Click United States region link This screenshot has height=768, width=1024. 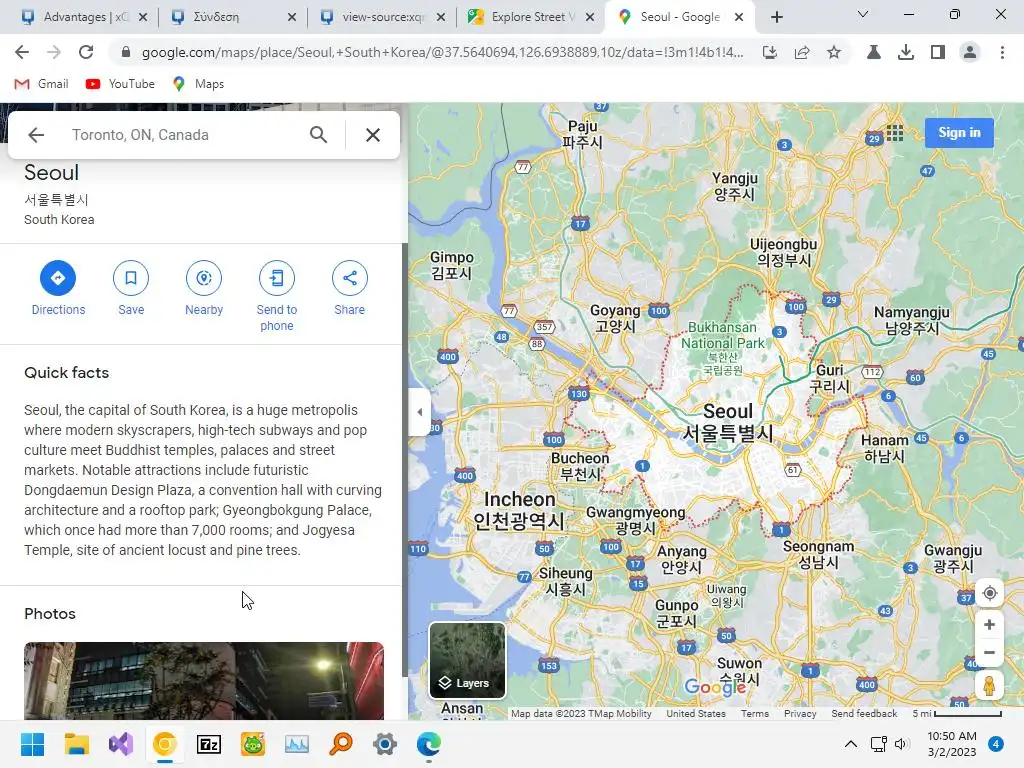[x=696, y=714]
